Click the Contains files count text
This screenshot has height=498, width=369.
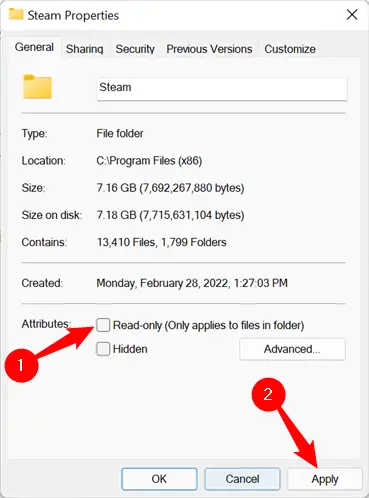[x=161, y=242]
